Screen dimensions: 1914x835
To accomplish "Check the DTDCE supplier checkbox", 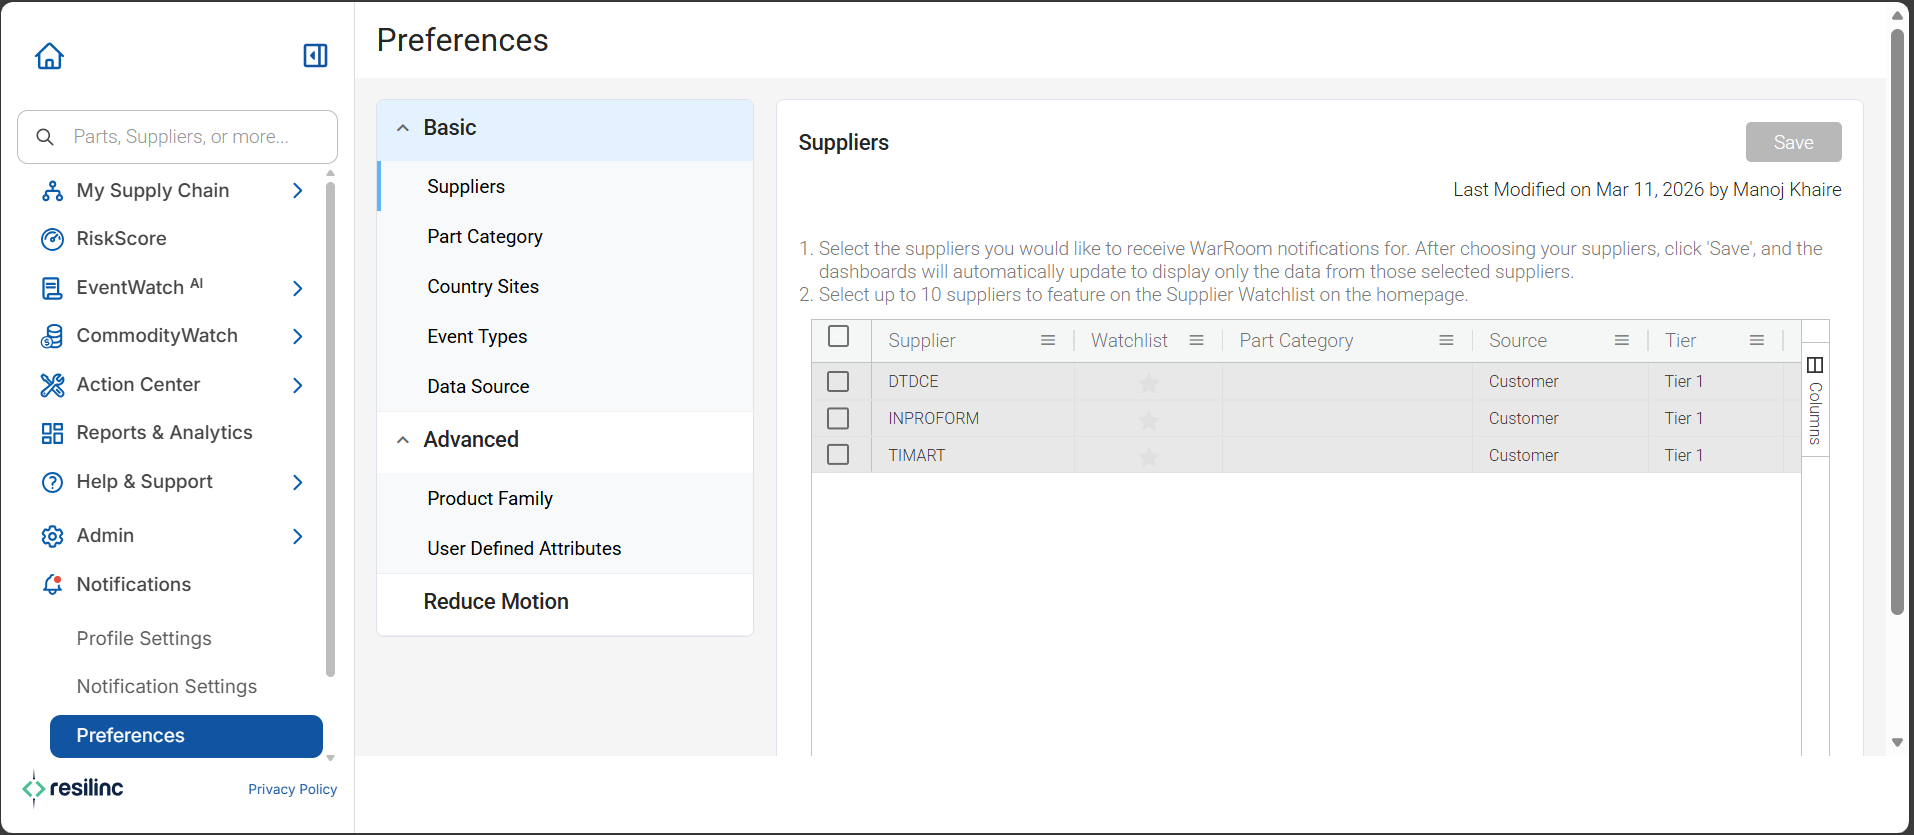I will pyautogui.click(x=838, y=381).
